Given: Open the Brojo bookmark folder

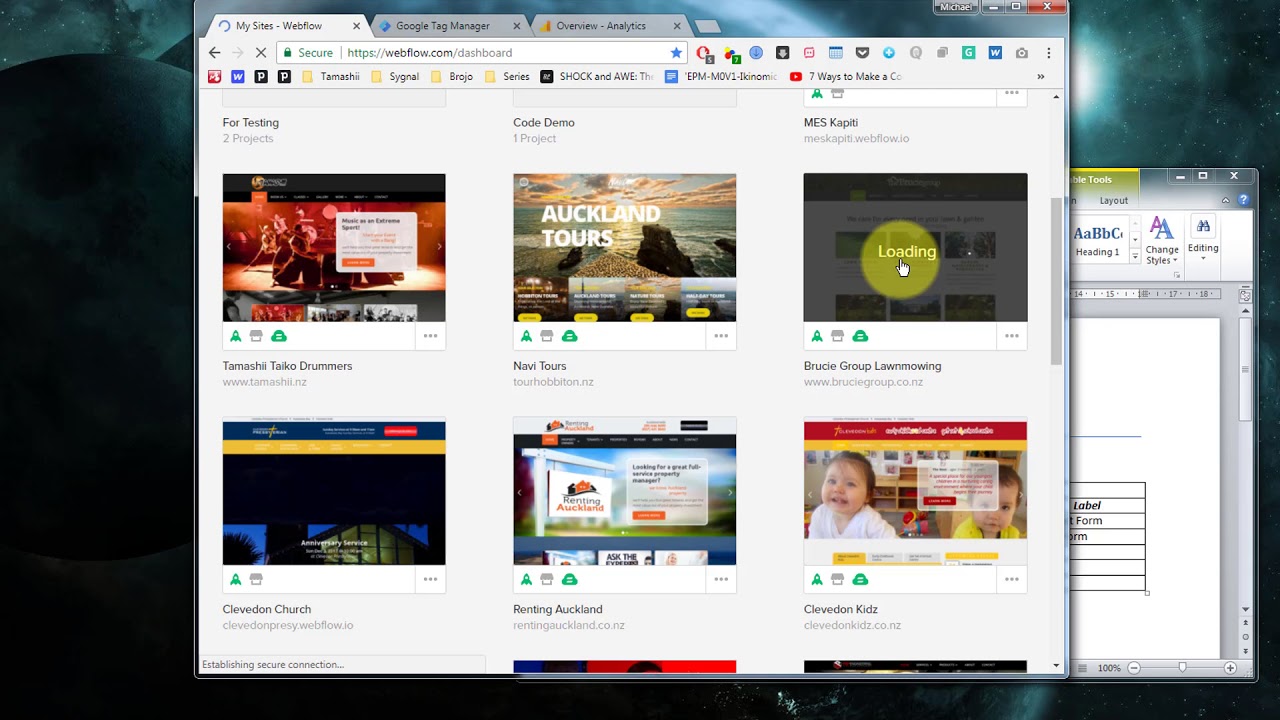Looking at the screenshot, I should (x=452, y=76).
